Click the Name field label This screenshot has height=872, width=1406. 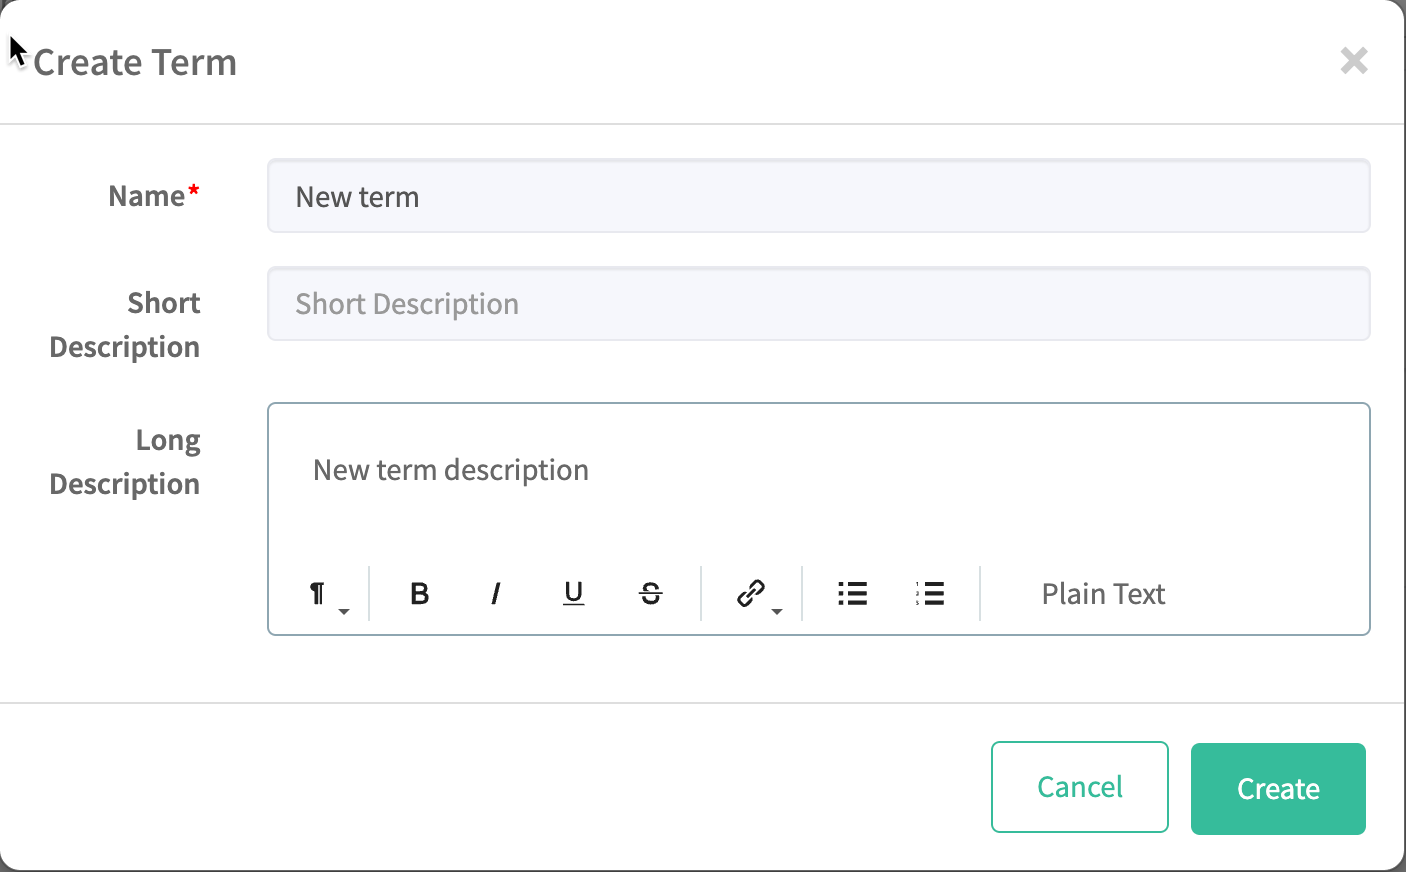coord(147,196)
